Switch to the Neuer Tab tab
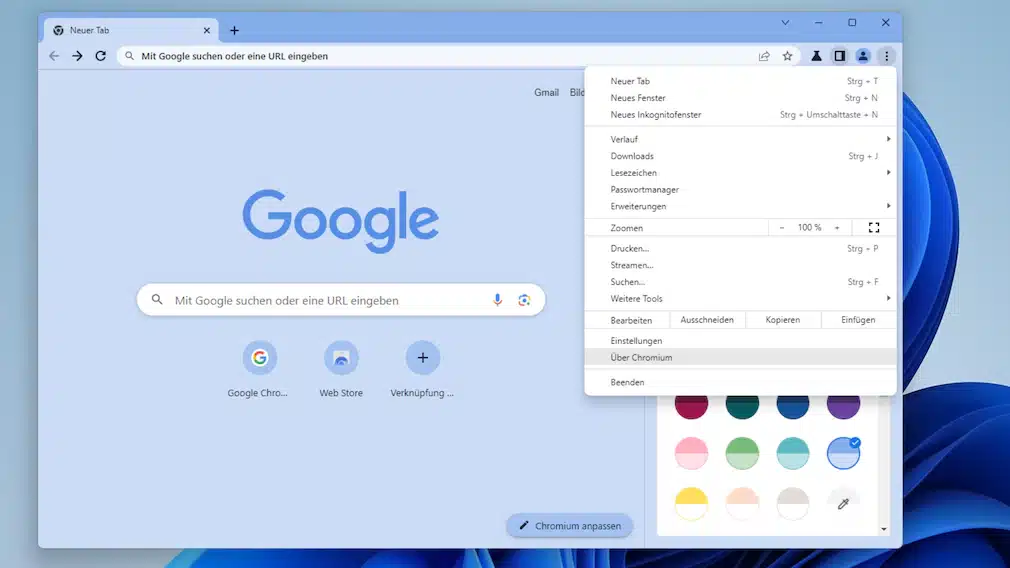Screen dimensions: 1010x568 tap(131, 30)
